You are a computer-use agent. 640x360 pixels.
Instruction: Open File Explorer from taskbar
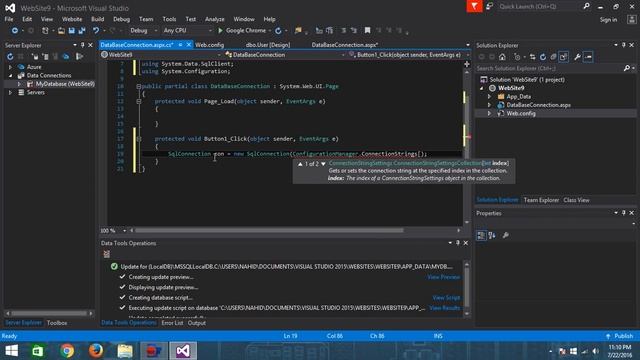[125, 351]
